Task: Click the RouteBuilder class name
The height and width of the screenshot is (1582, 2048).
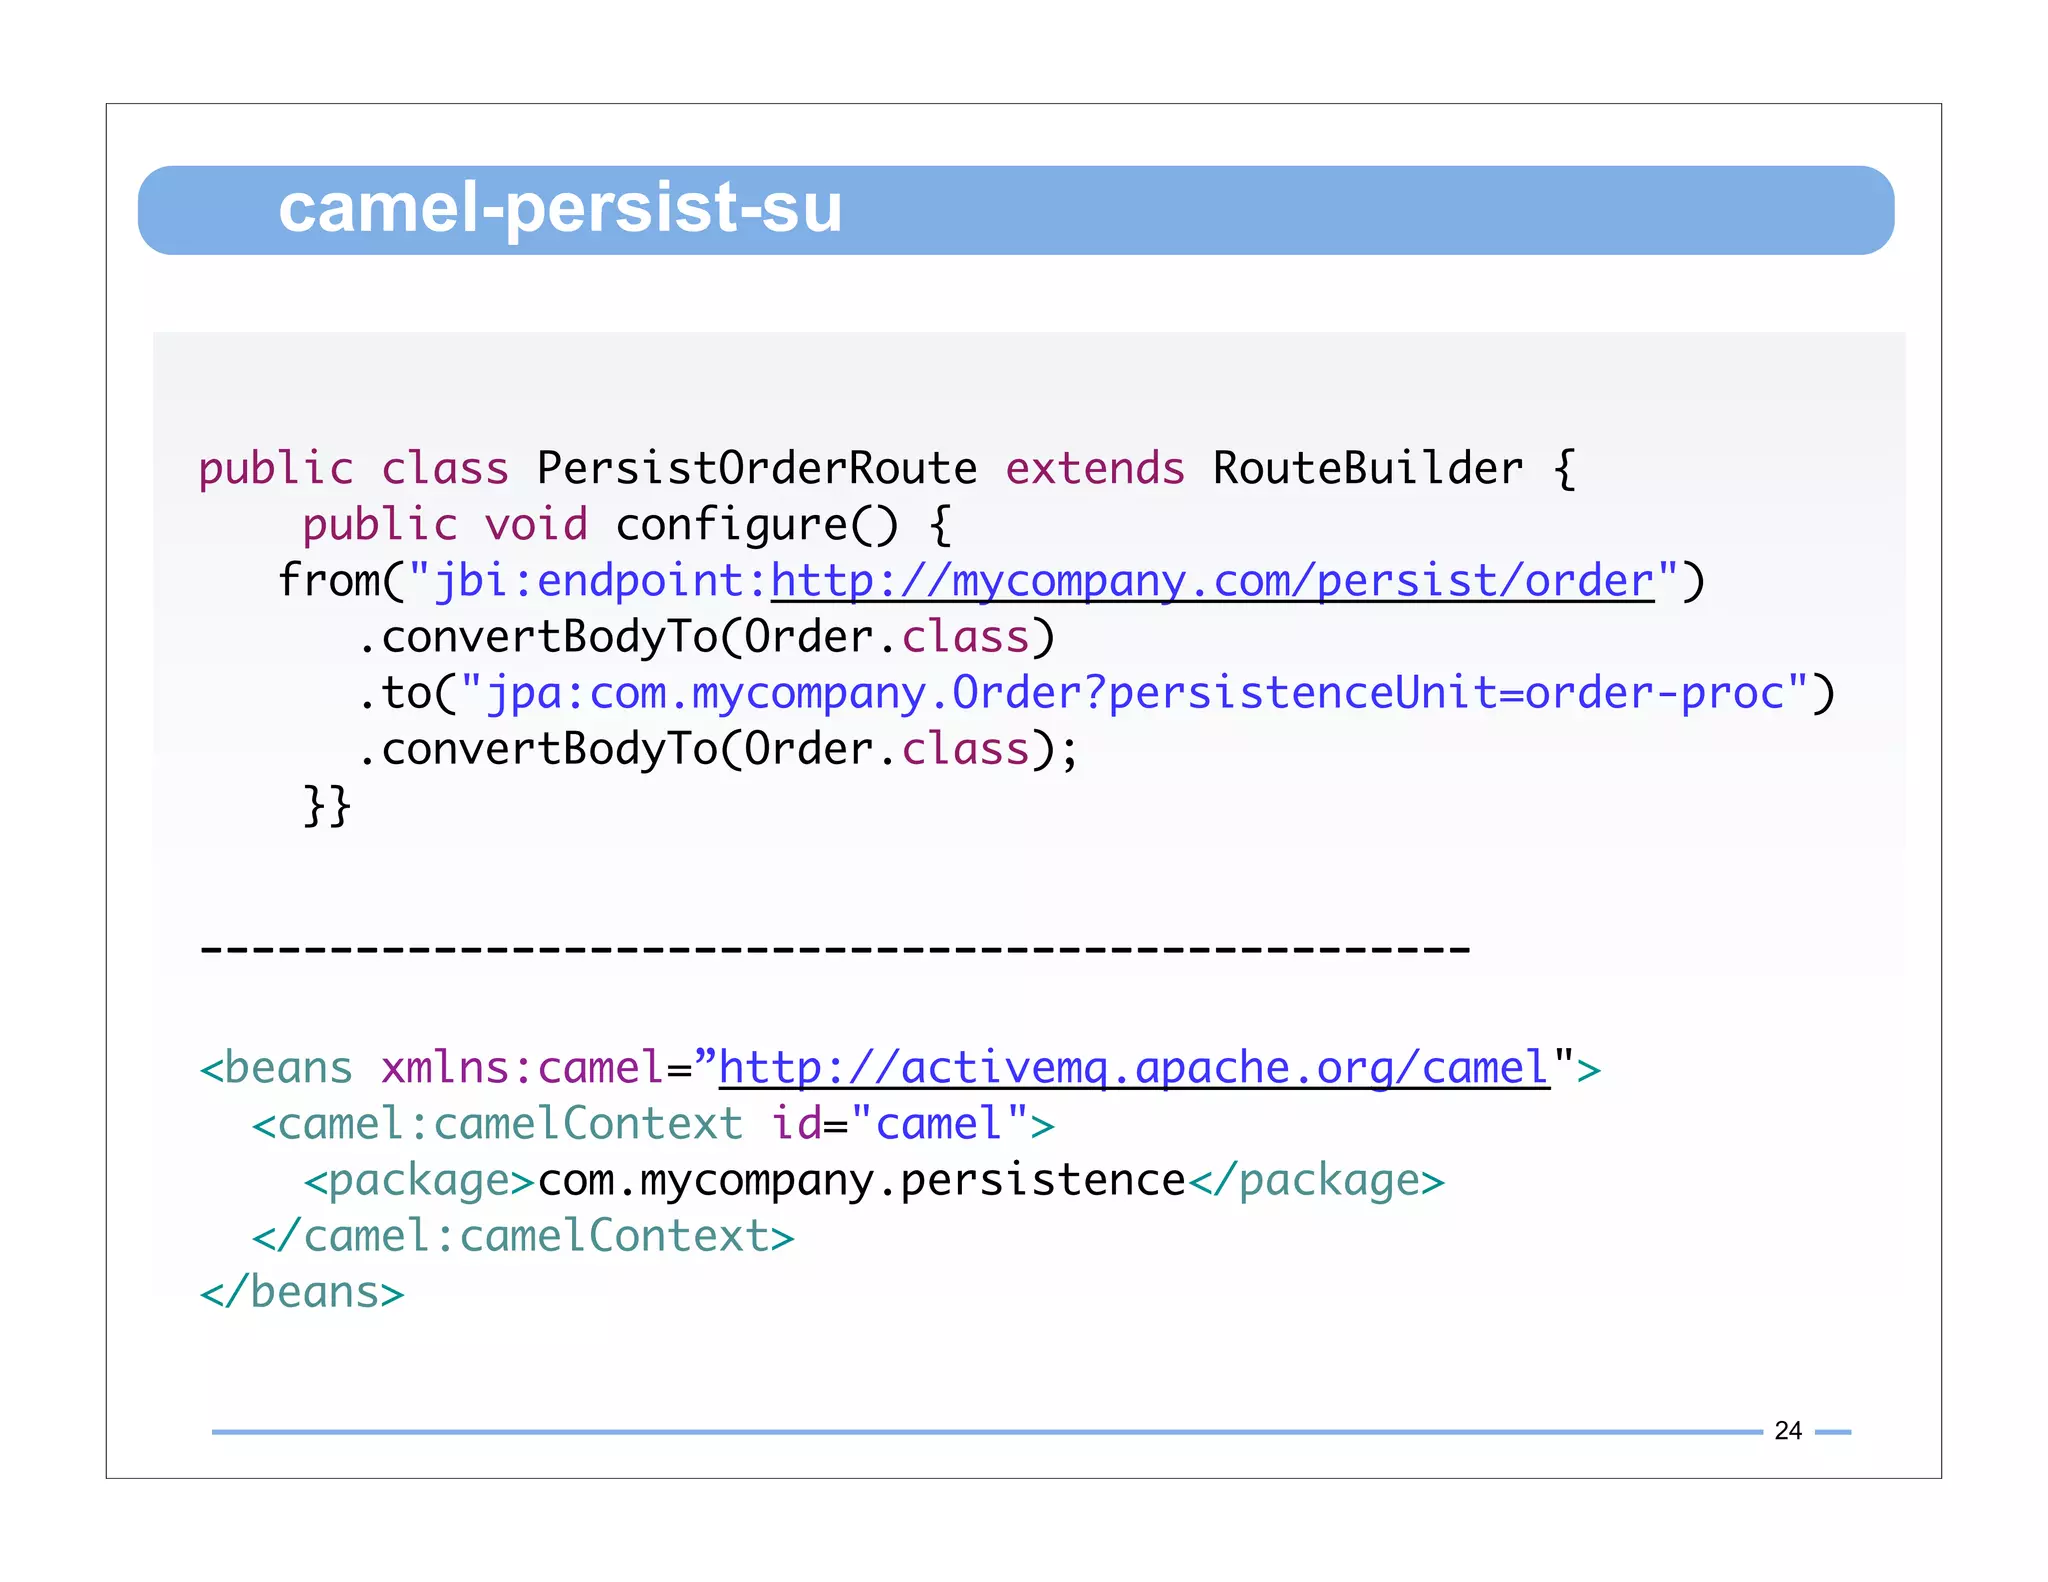Action: click(x=1368, y=468)
